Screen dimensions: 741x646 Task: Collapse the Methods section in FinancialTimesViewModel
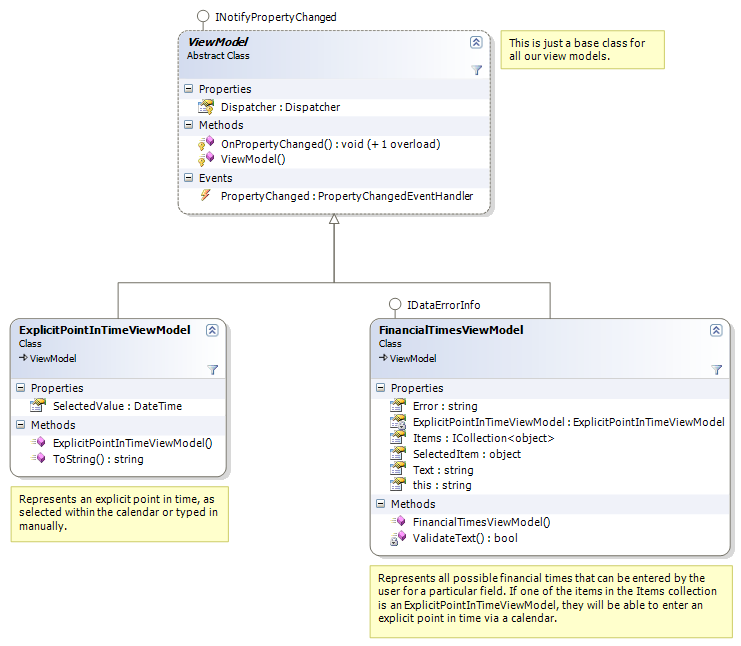pyautogui.click(x=380, y=503)
